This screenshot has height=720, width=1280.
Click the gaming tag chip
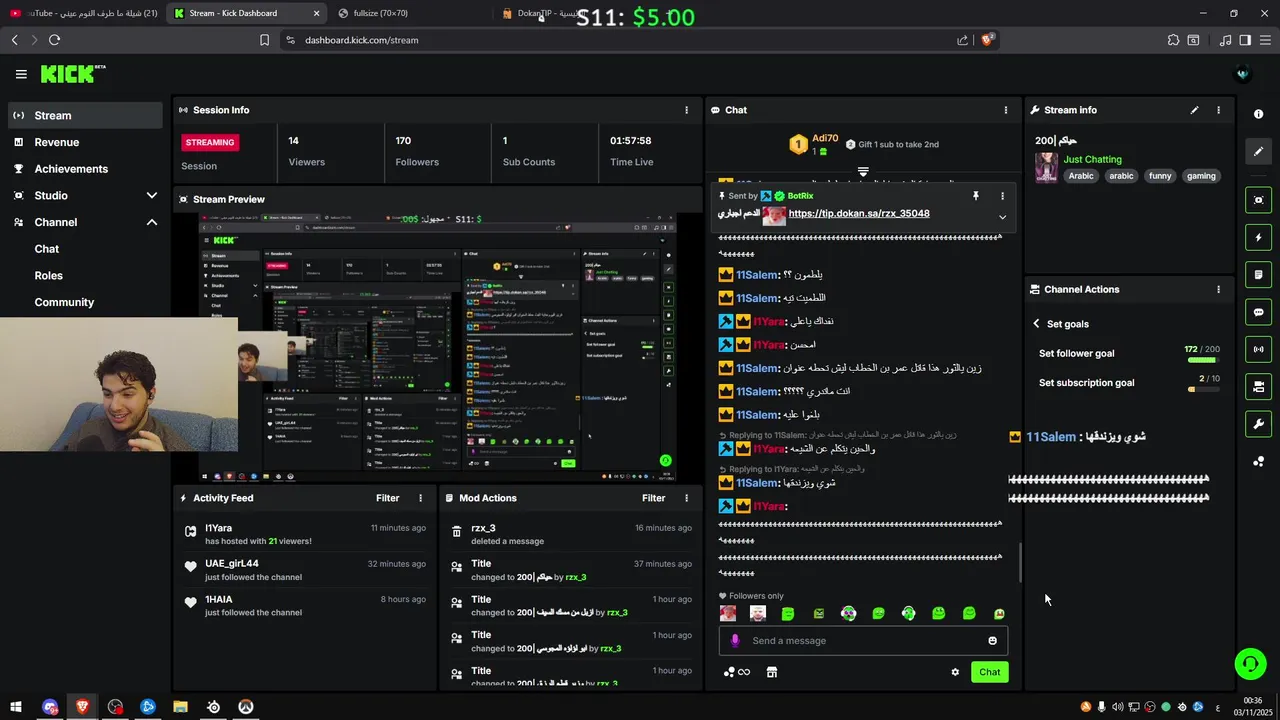(x=1201, y=176)
